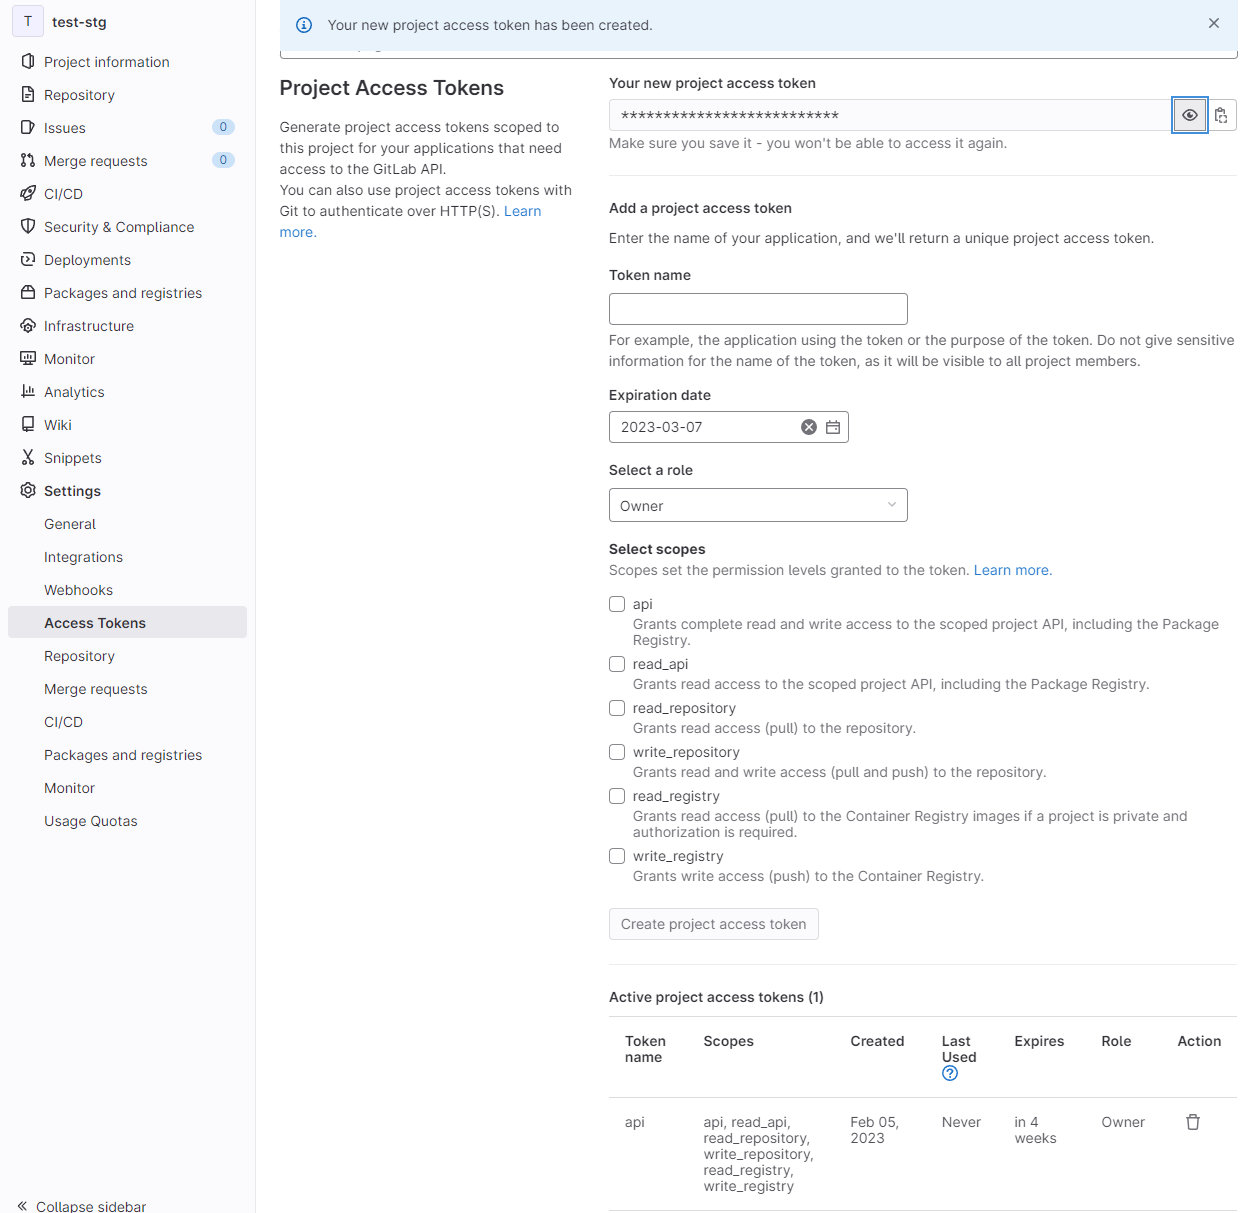Check the read_repository scope
This screenshot has width=1257, height=1213.
(617, 708)
